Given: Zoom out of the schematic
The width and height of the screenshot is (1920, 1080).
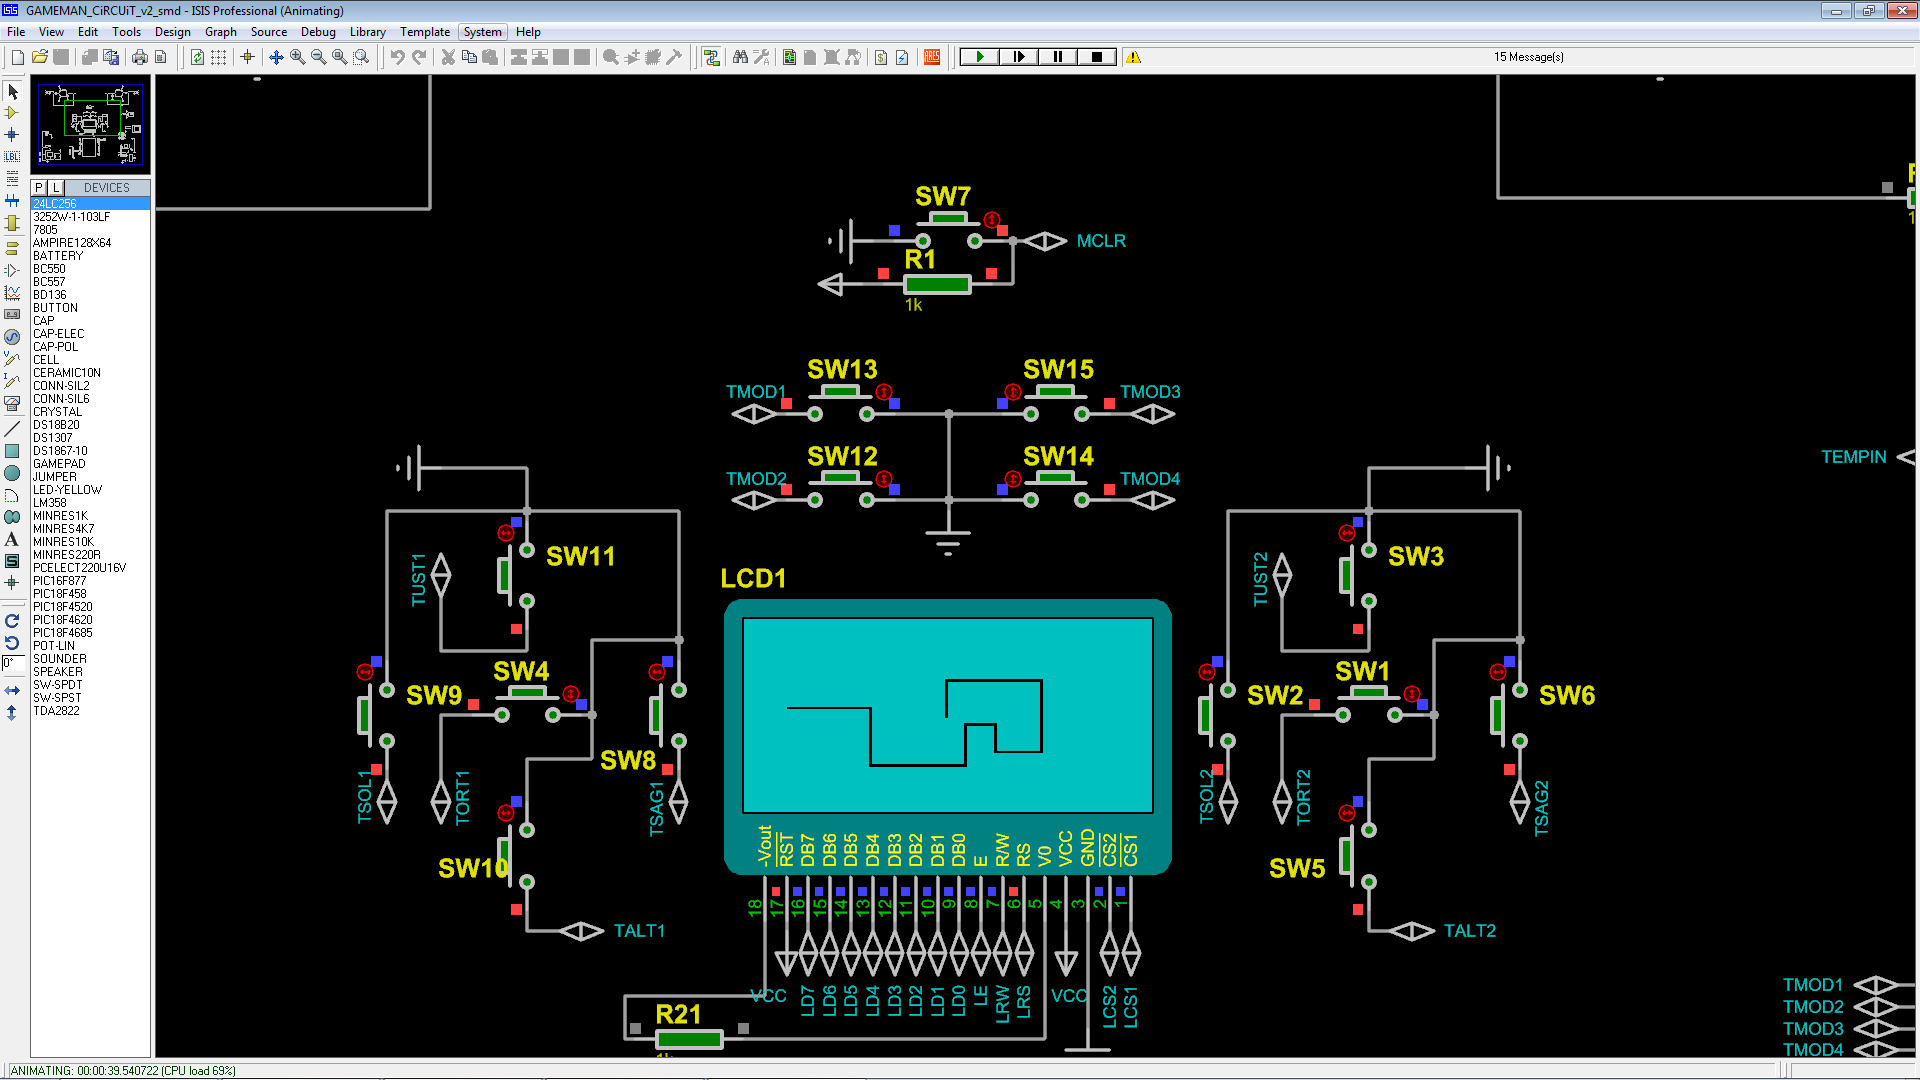Looking at the screenshot, I should tap(318, 57).
